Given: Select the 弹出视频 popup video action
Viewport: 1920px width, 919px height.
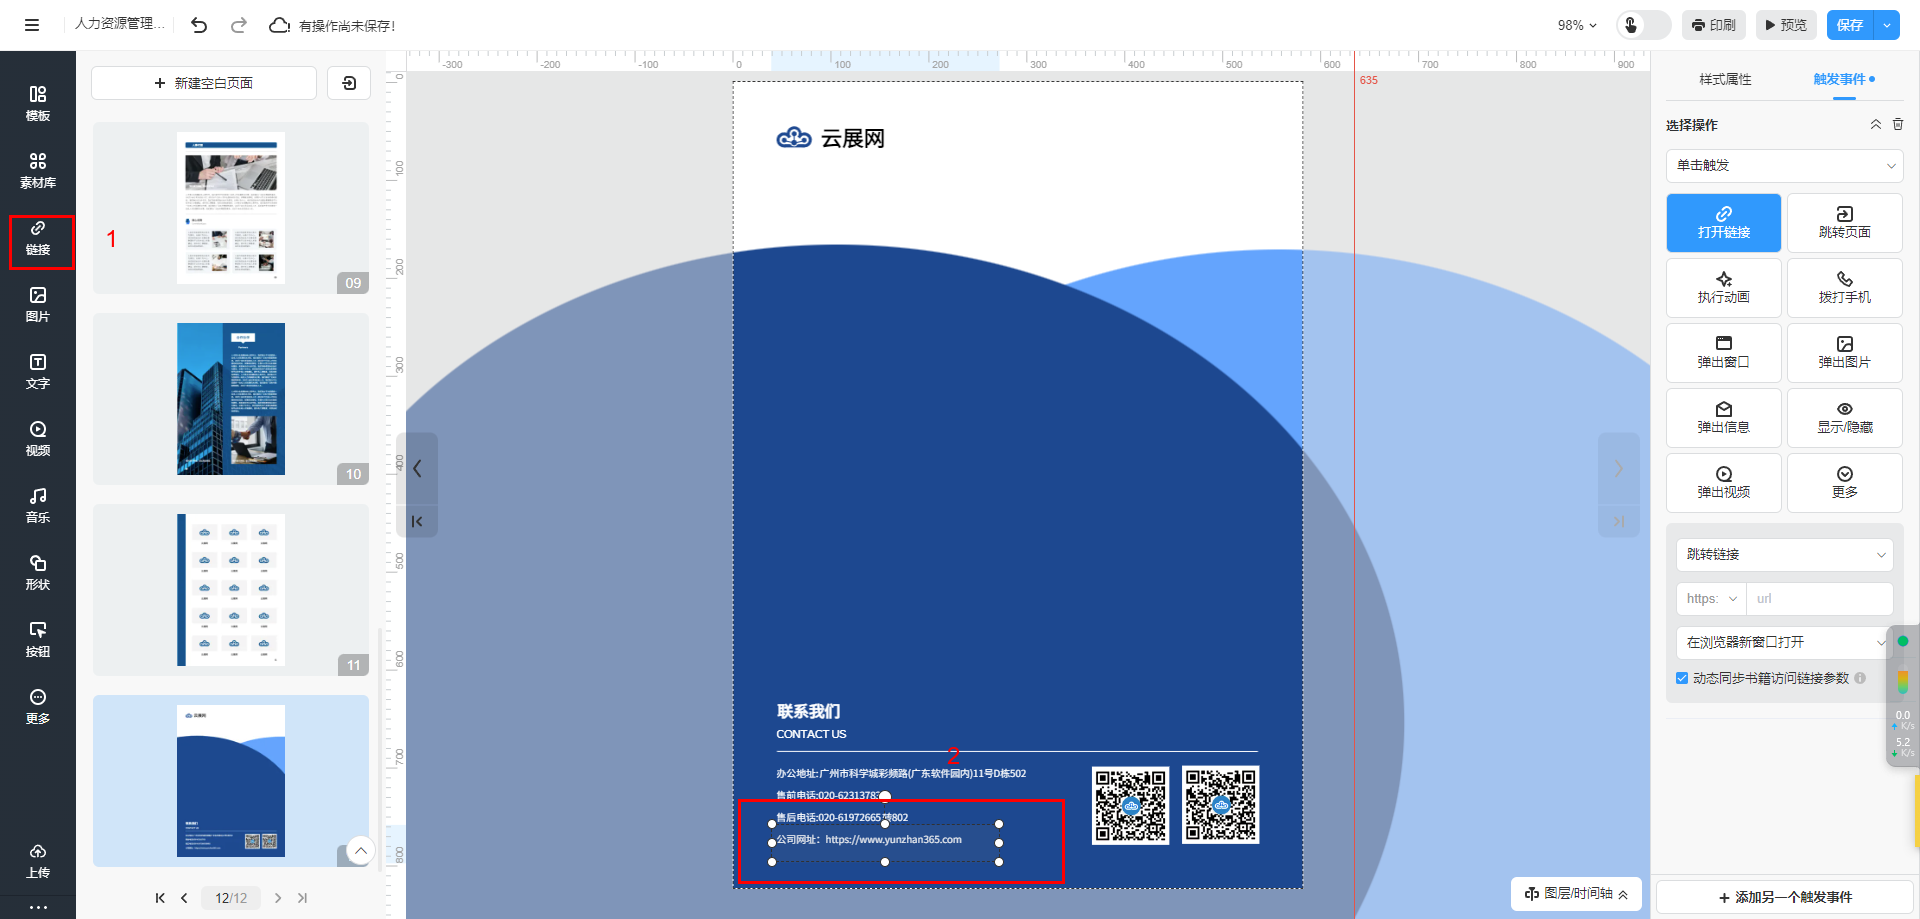Looking at the screenshot, I should click(1723, 482).
